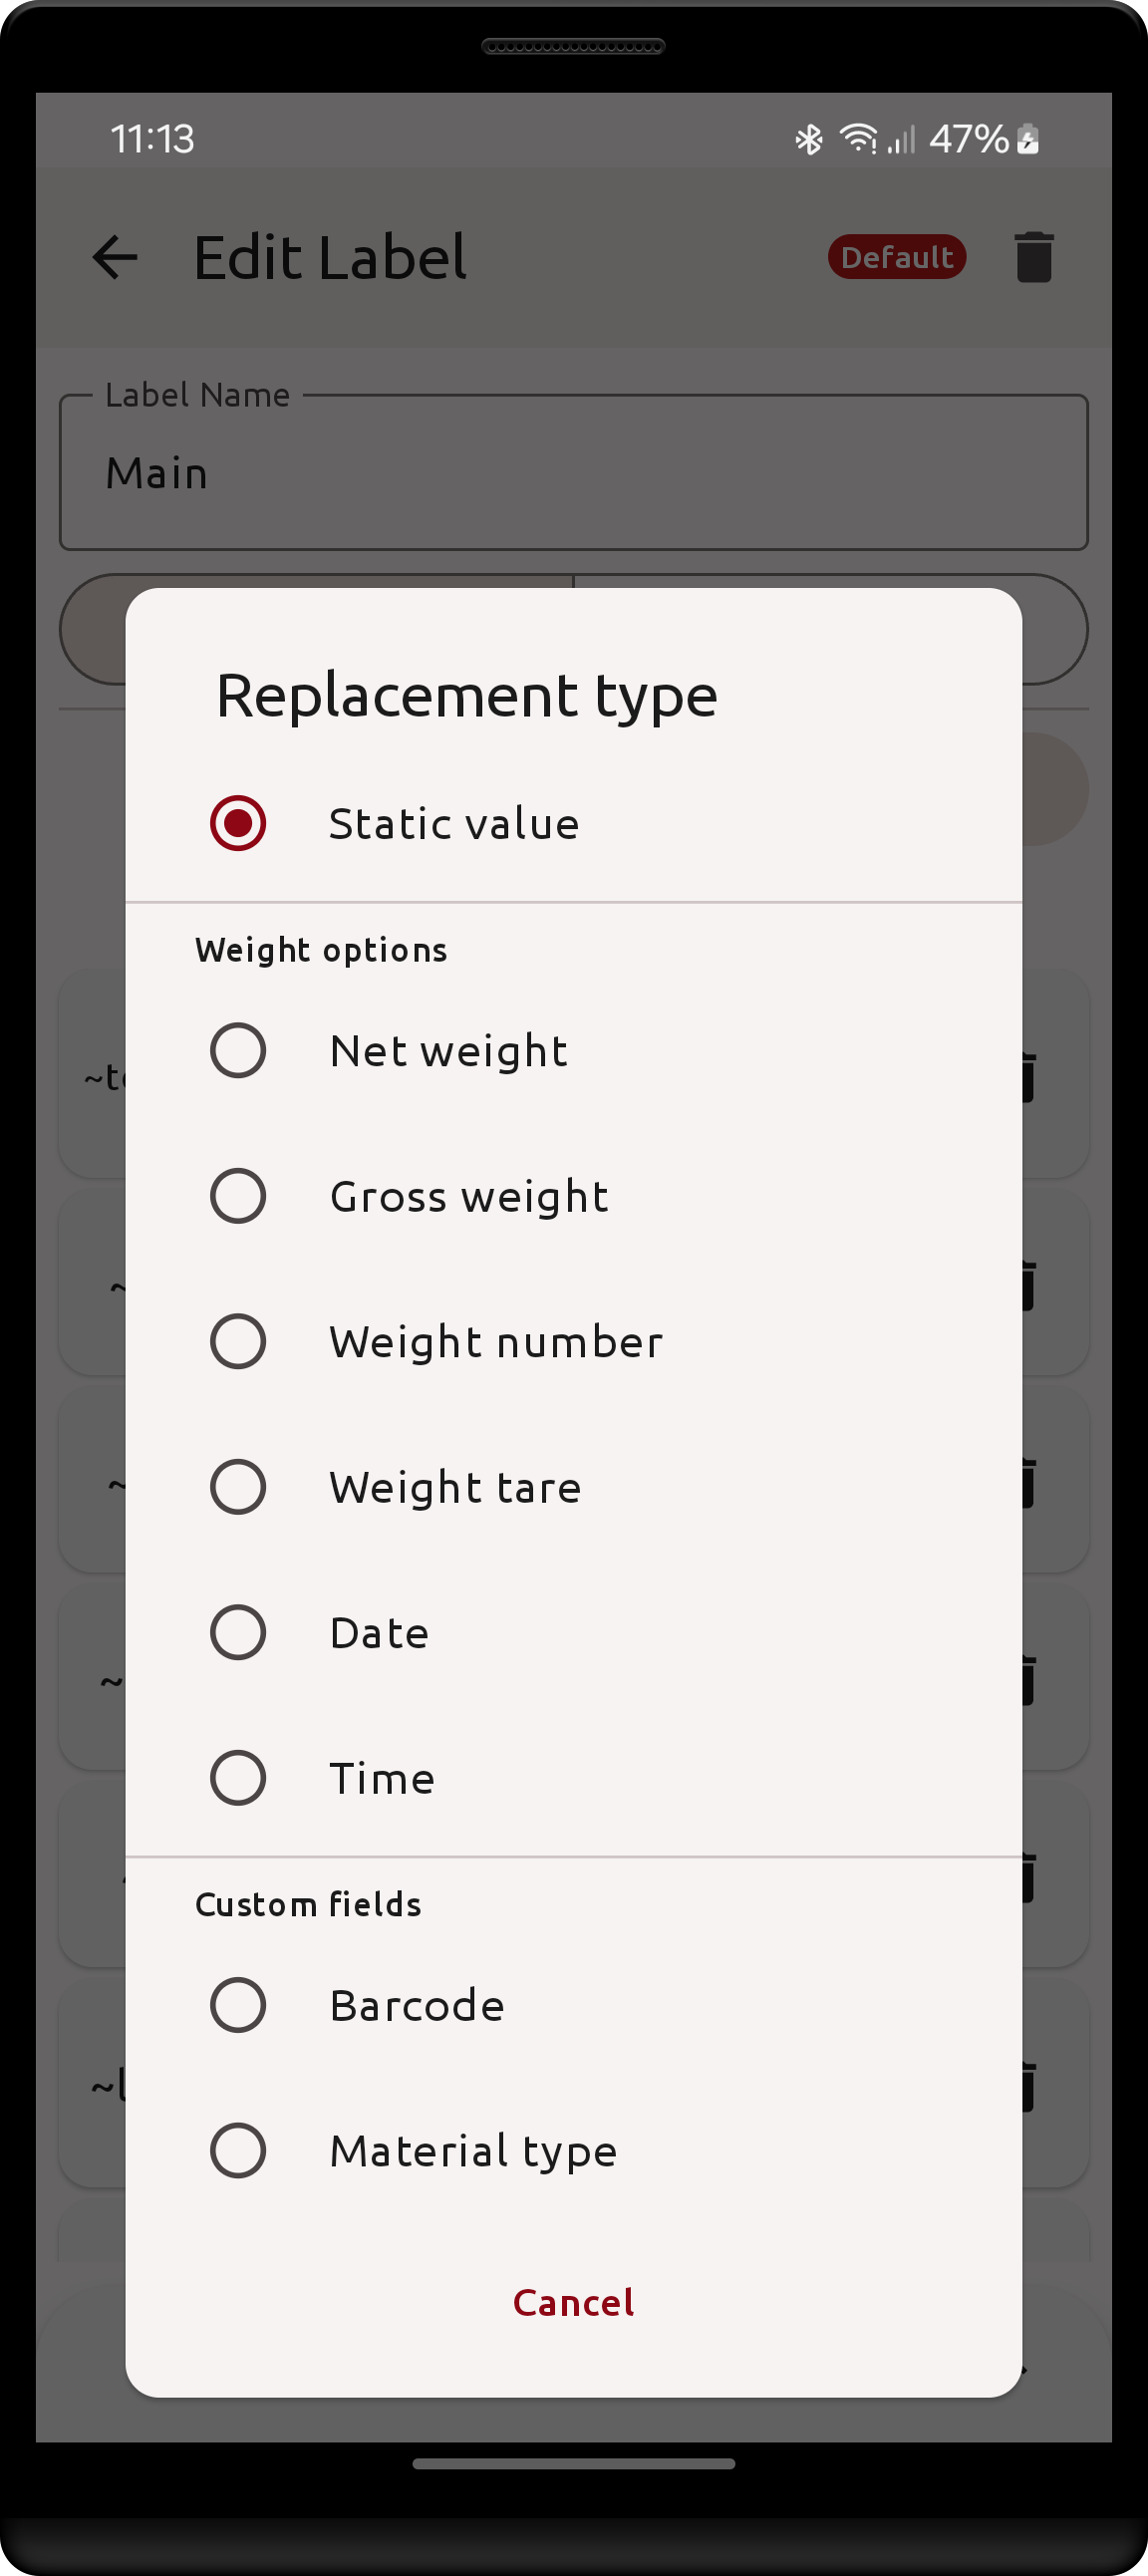This screenshot has width=1148, height=2576.
Task: Tap the bottom navigation home handle
Action: 573,2464
